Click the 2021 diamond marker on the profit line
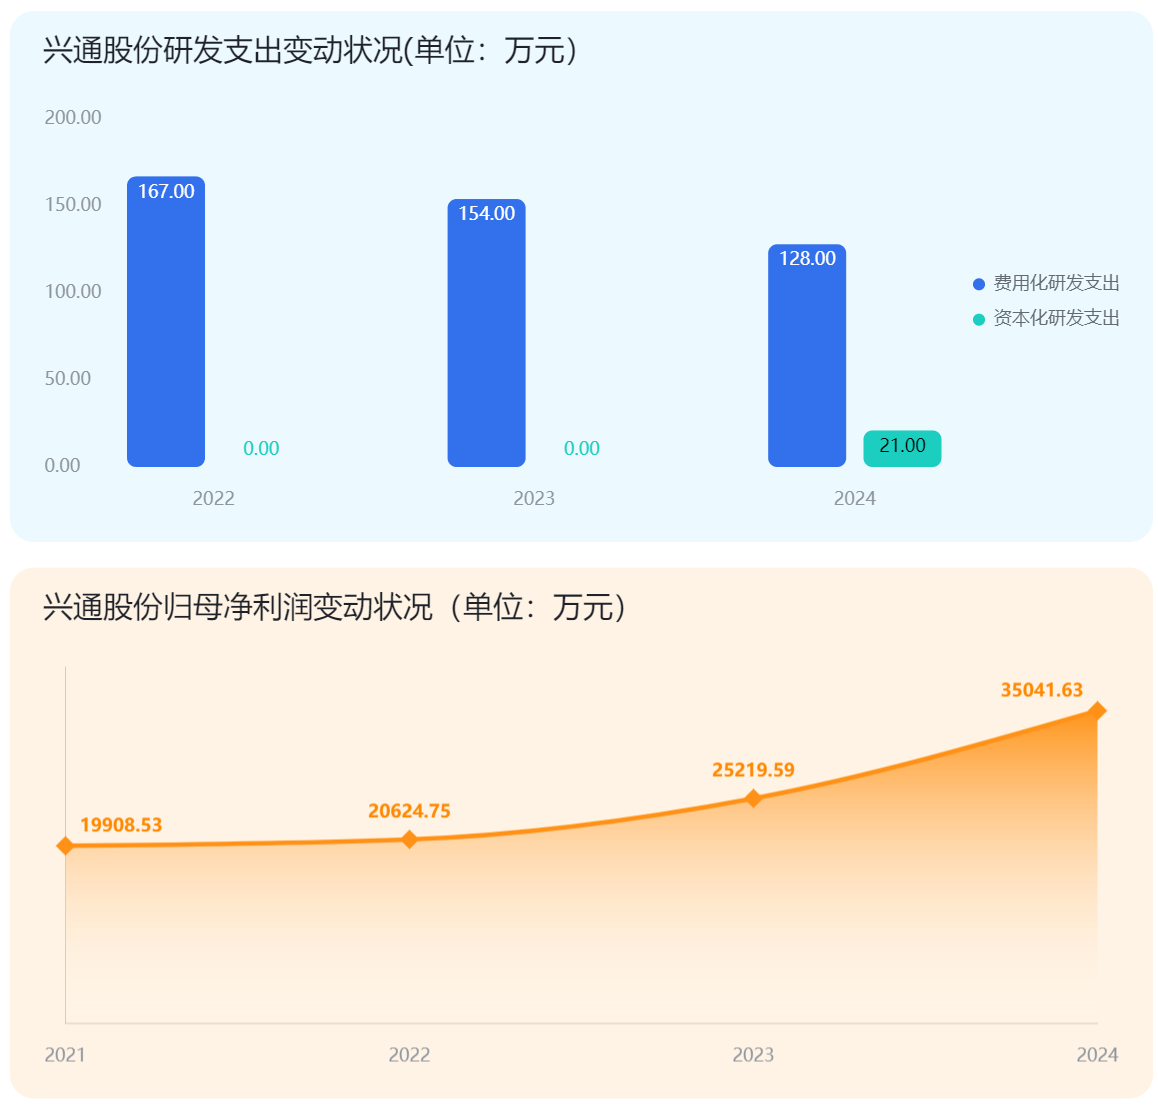This screenshot has width=1158, height=1109. point(65,845)
